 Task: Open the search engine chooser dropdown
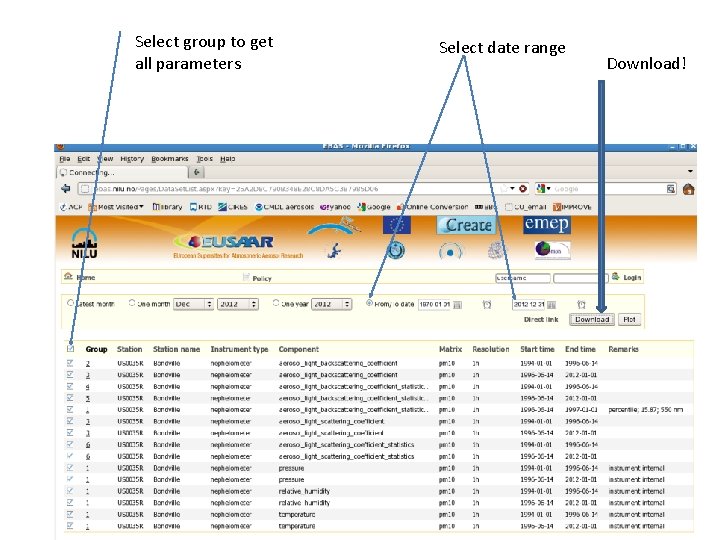(544, 189)
